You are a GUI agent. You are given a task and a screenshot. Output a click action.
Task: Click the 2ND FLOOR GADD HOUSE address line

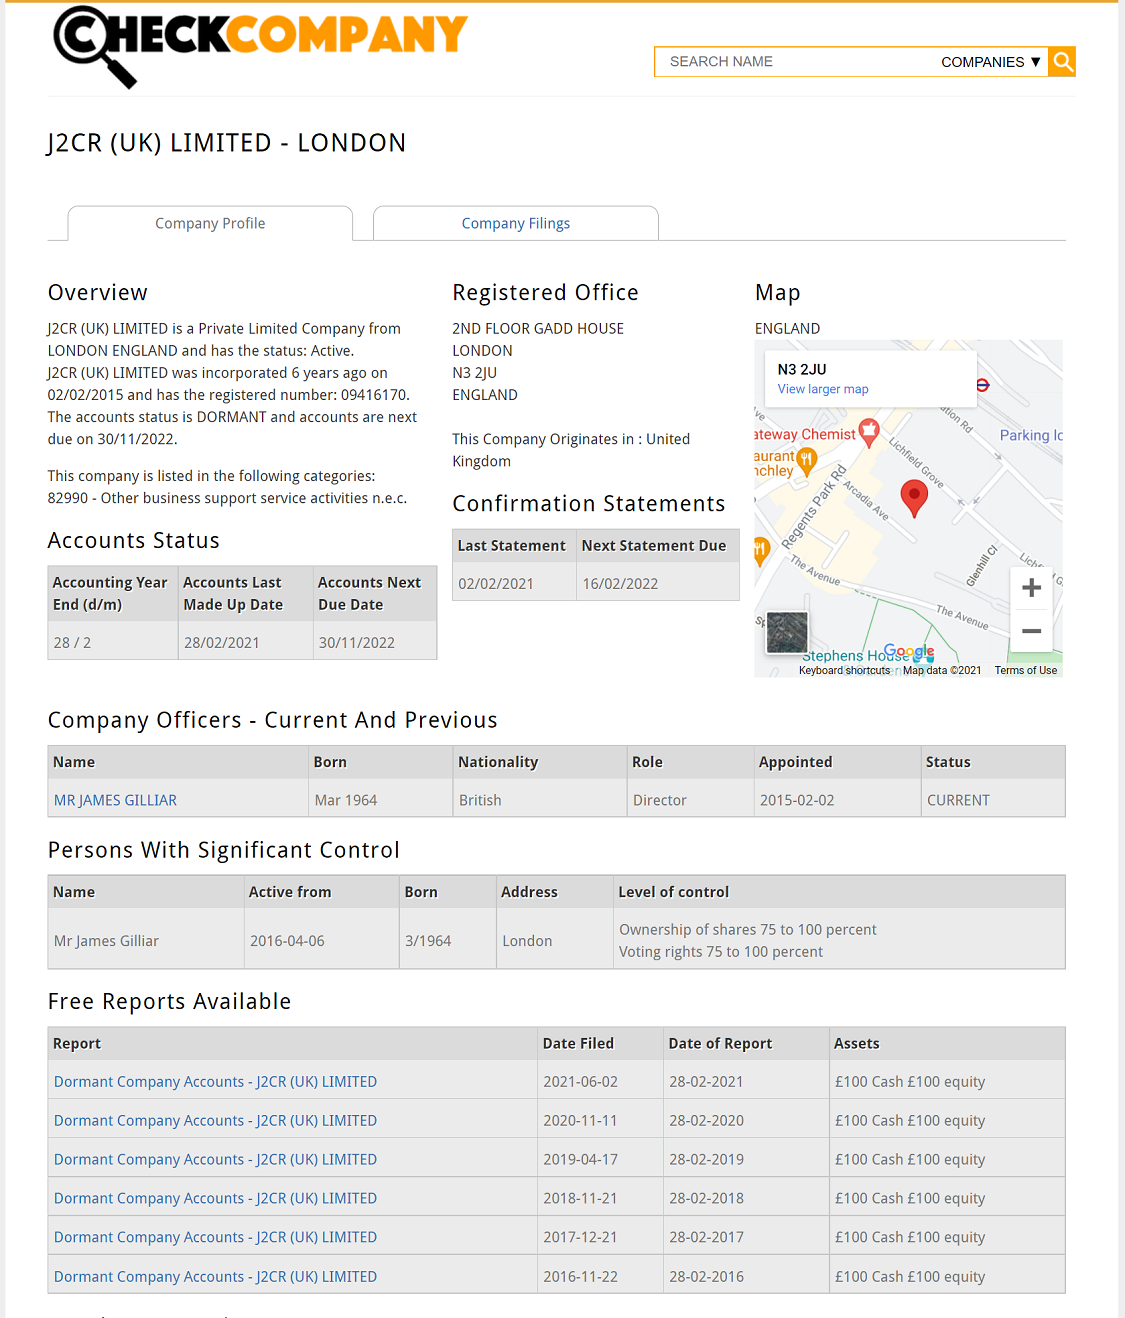coord(538,329)
